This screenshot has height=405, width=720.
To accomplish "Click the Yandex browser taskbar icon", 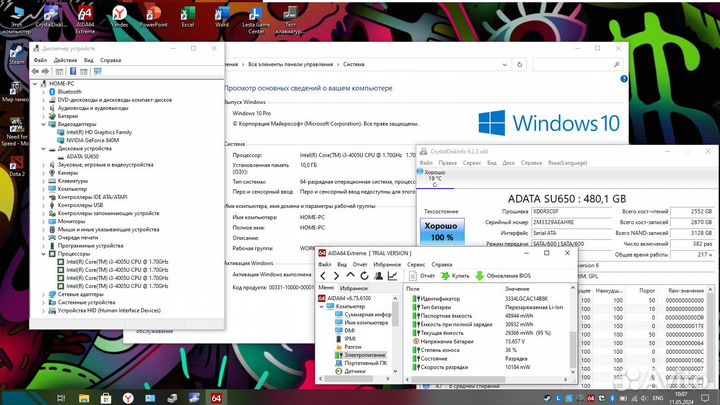I will click(x=128, y=398).
